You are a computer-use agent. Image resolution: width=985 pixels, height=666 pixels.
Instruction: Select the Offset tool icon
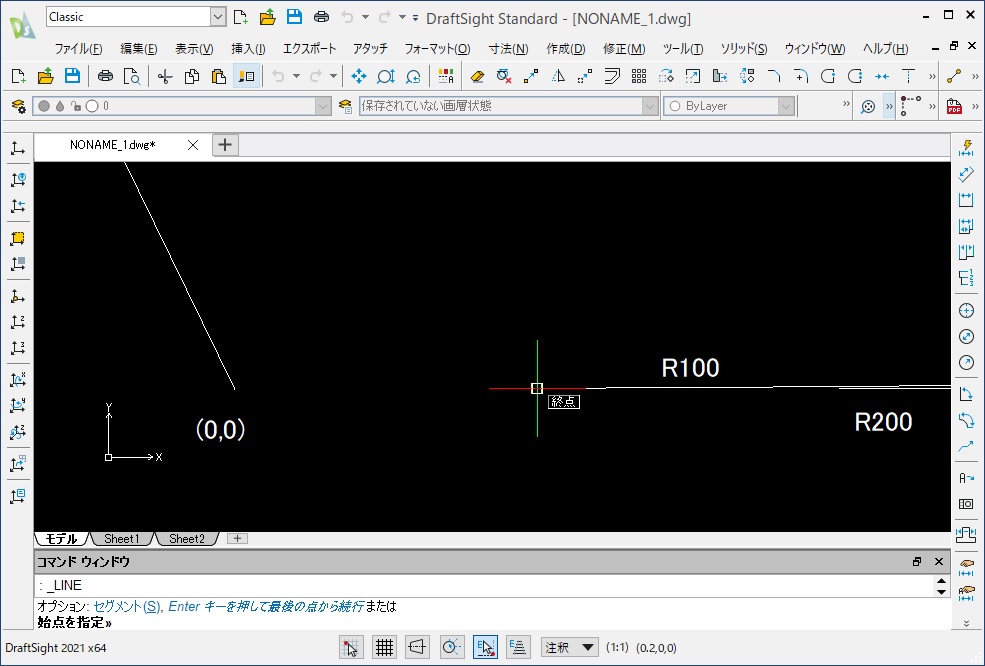(612, 77)
